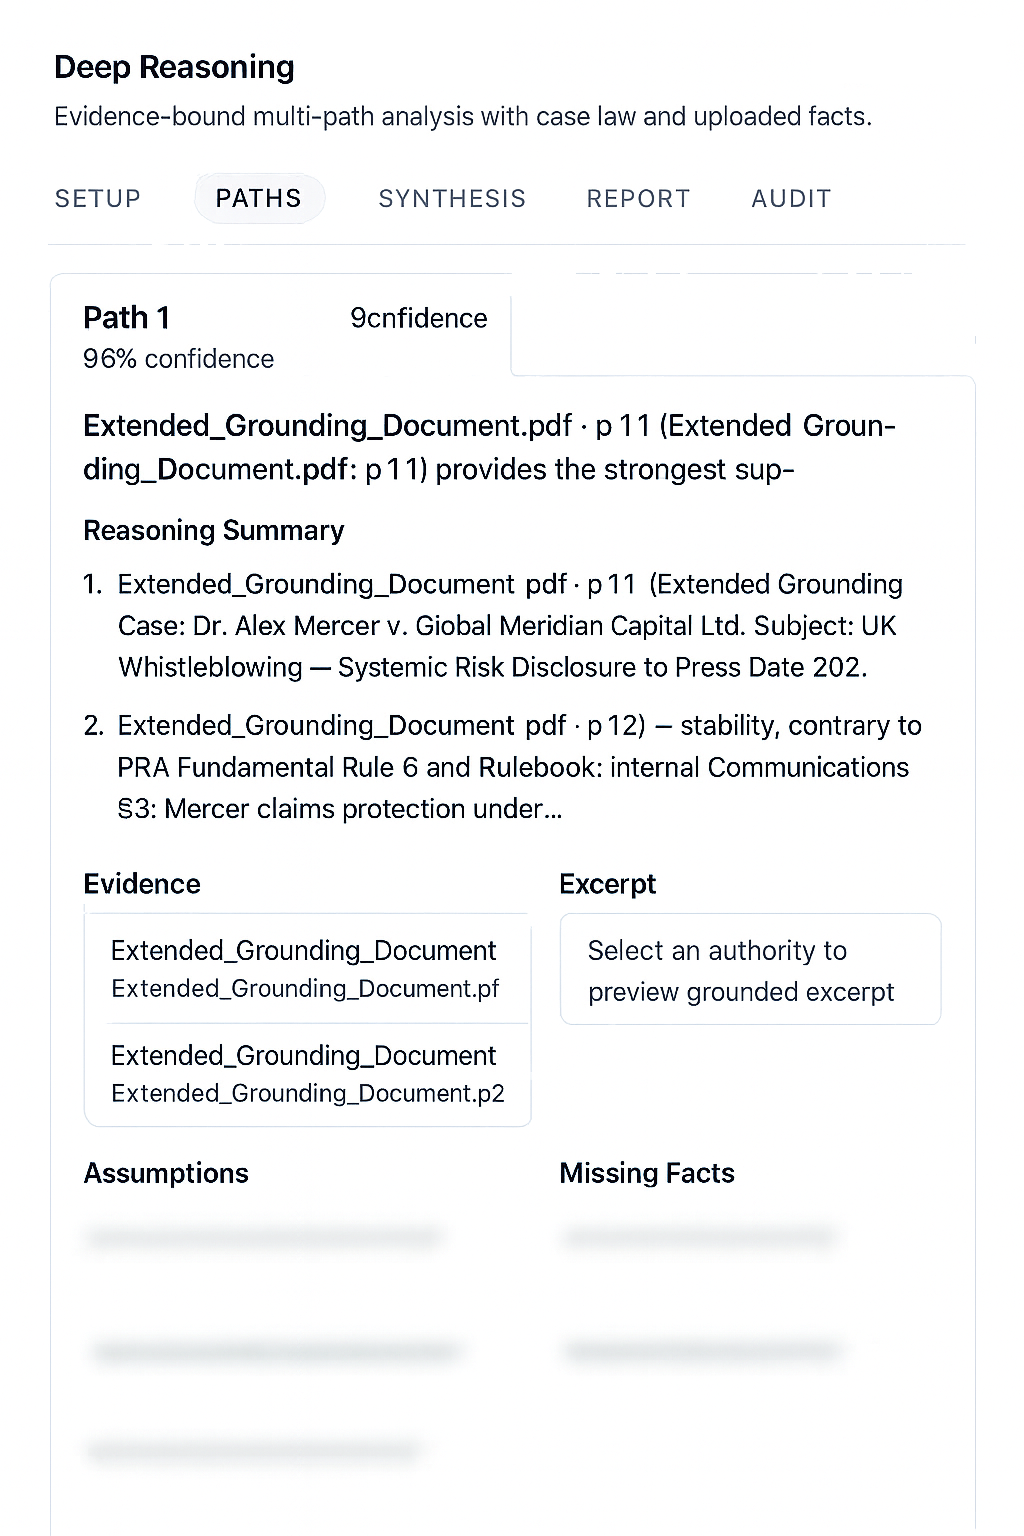This screenshot has height=1536, width=1024.
Task: Select the PATHS tab
Action: pos(259,199)
